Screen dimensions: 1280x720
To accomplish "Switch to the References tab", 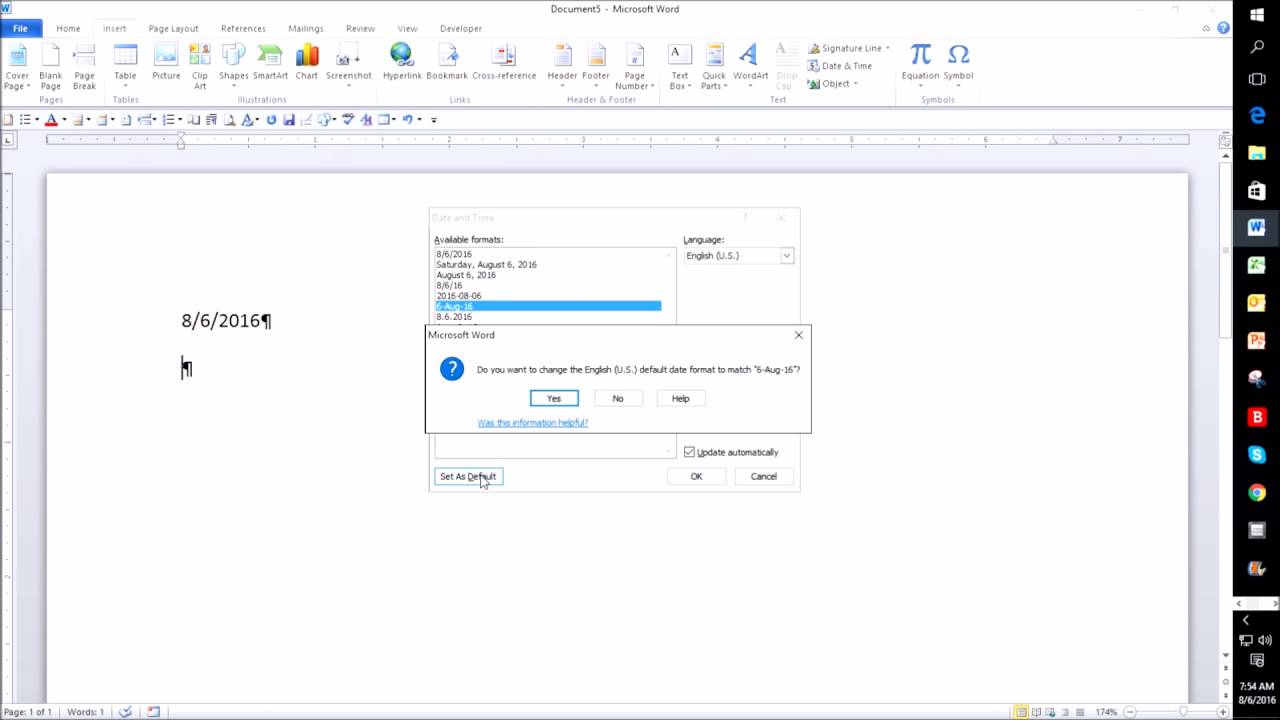I will (243, 28).
